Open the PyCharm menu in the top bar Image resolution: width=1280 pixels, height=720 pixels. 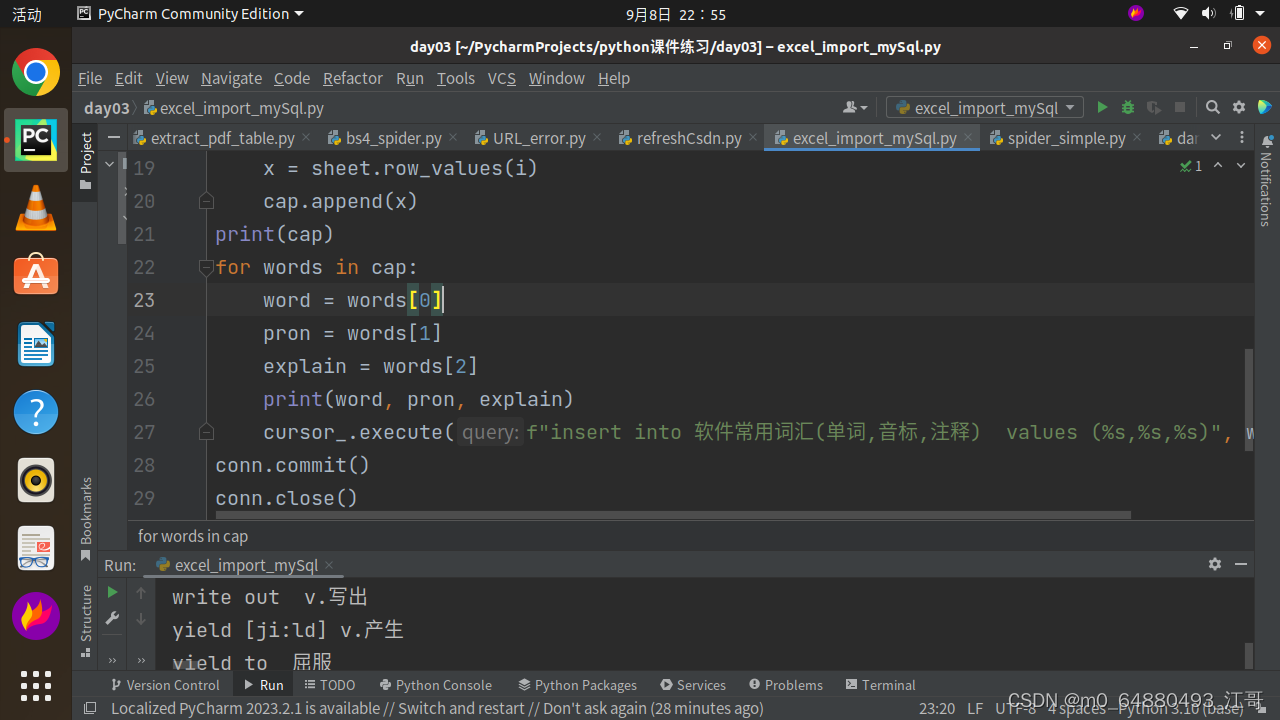[190, 14]
